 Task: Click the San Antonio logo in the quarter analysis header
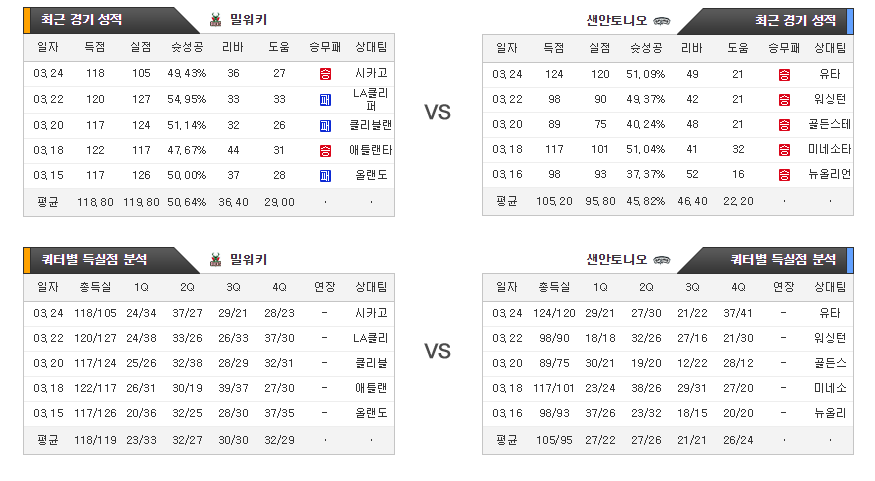pos(661,260)
